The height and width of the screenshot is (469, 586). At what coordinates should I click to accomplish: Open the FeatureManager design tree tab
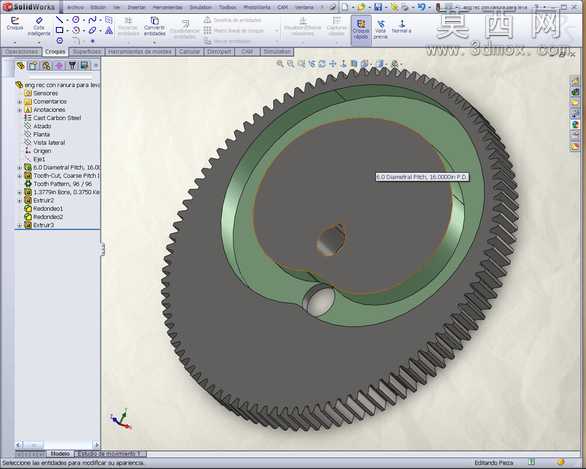21,66
